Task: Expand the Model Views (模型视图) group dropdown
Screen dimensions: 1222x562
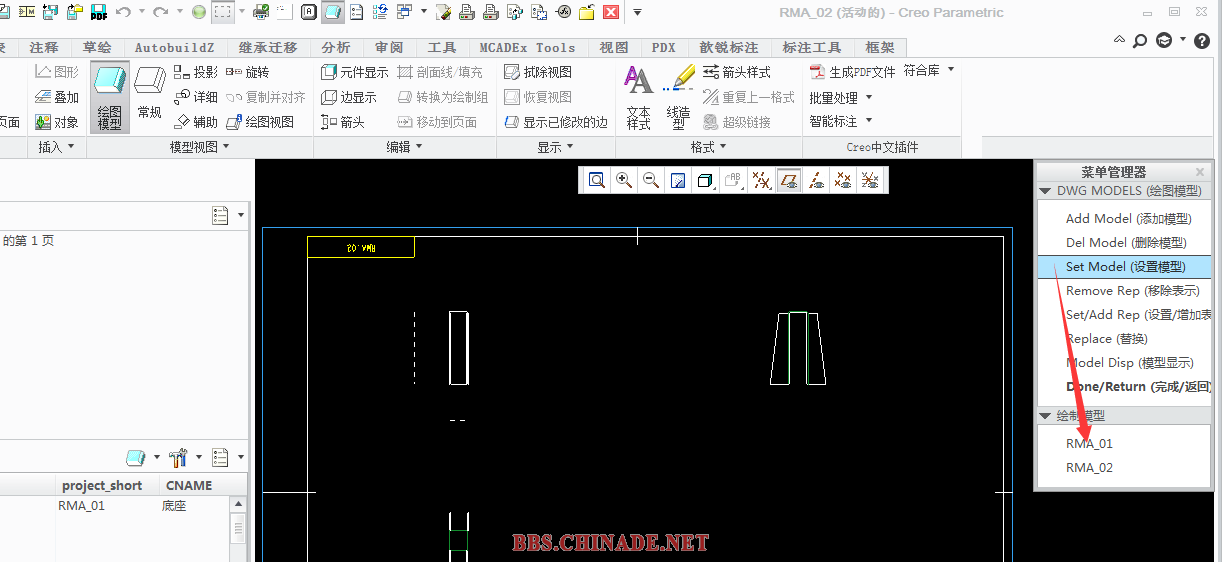Action: tap(200, 147)
